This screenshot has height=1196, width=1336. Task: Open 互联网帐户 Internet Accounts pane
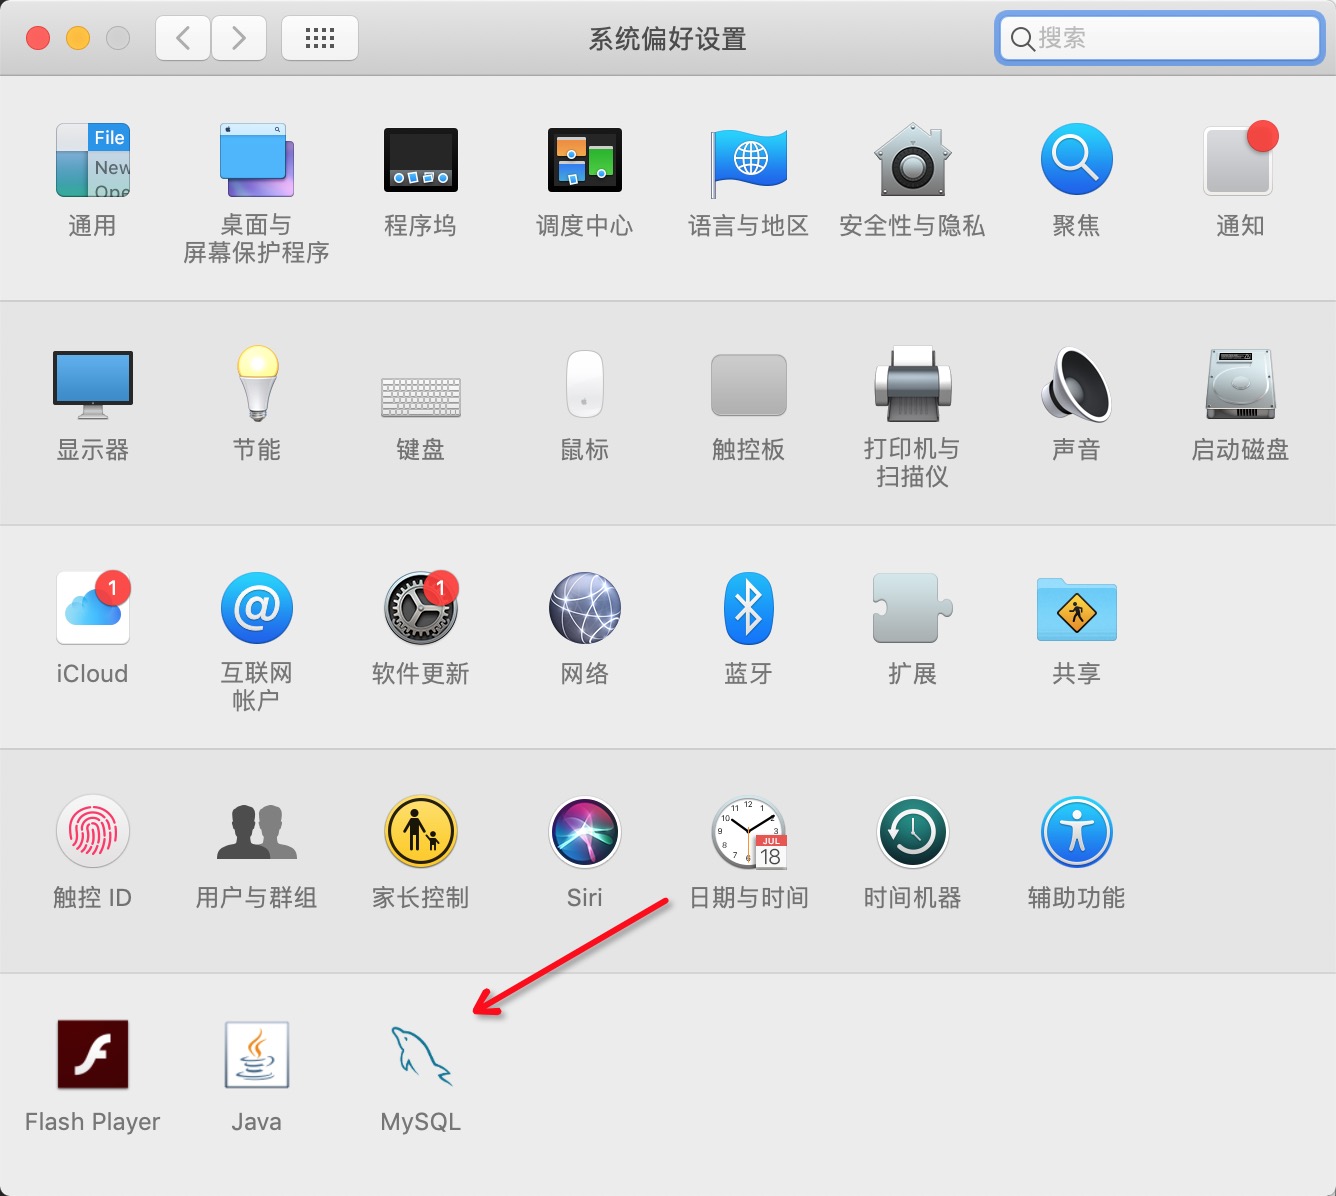coord(257,608)
